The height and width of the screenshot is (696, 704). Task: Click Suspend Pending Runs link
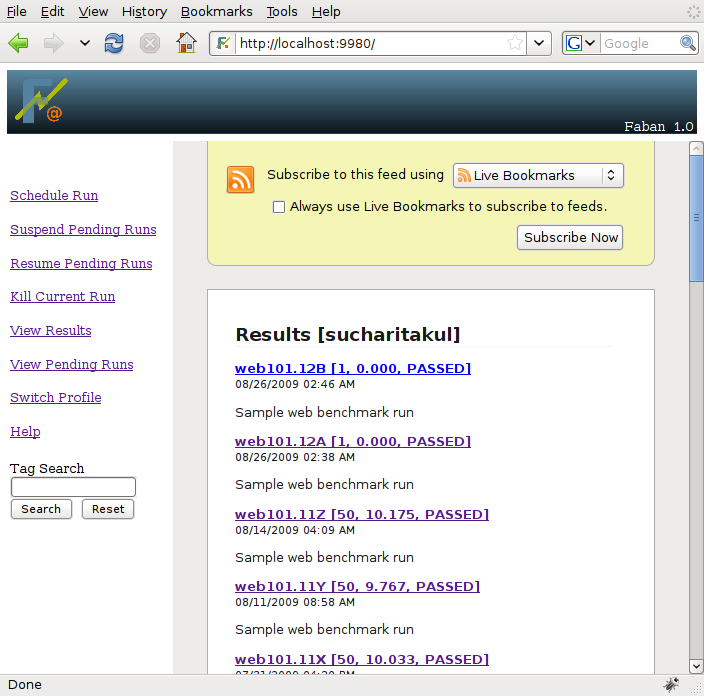point(83,229)
